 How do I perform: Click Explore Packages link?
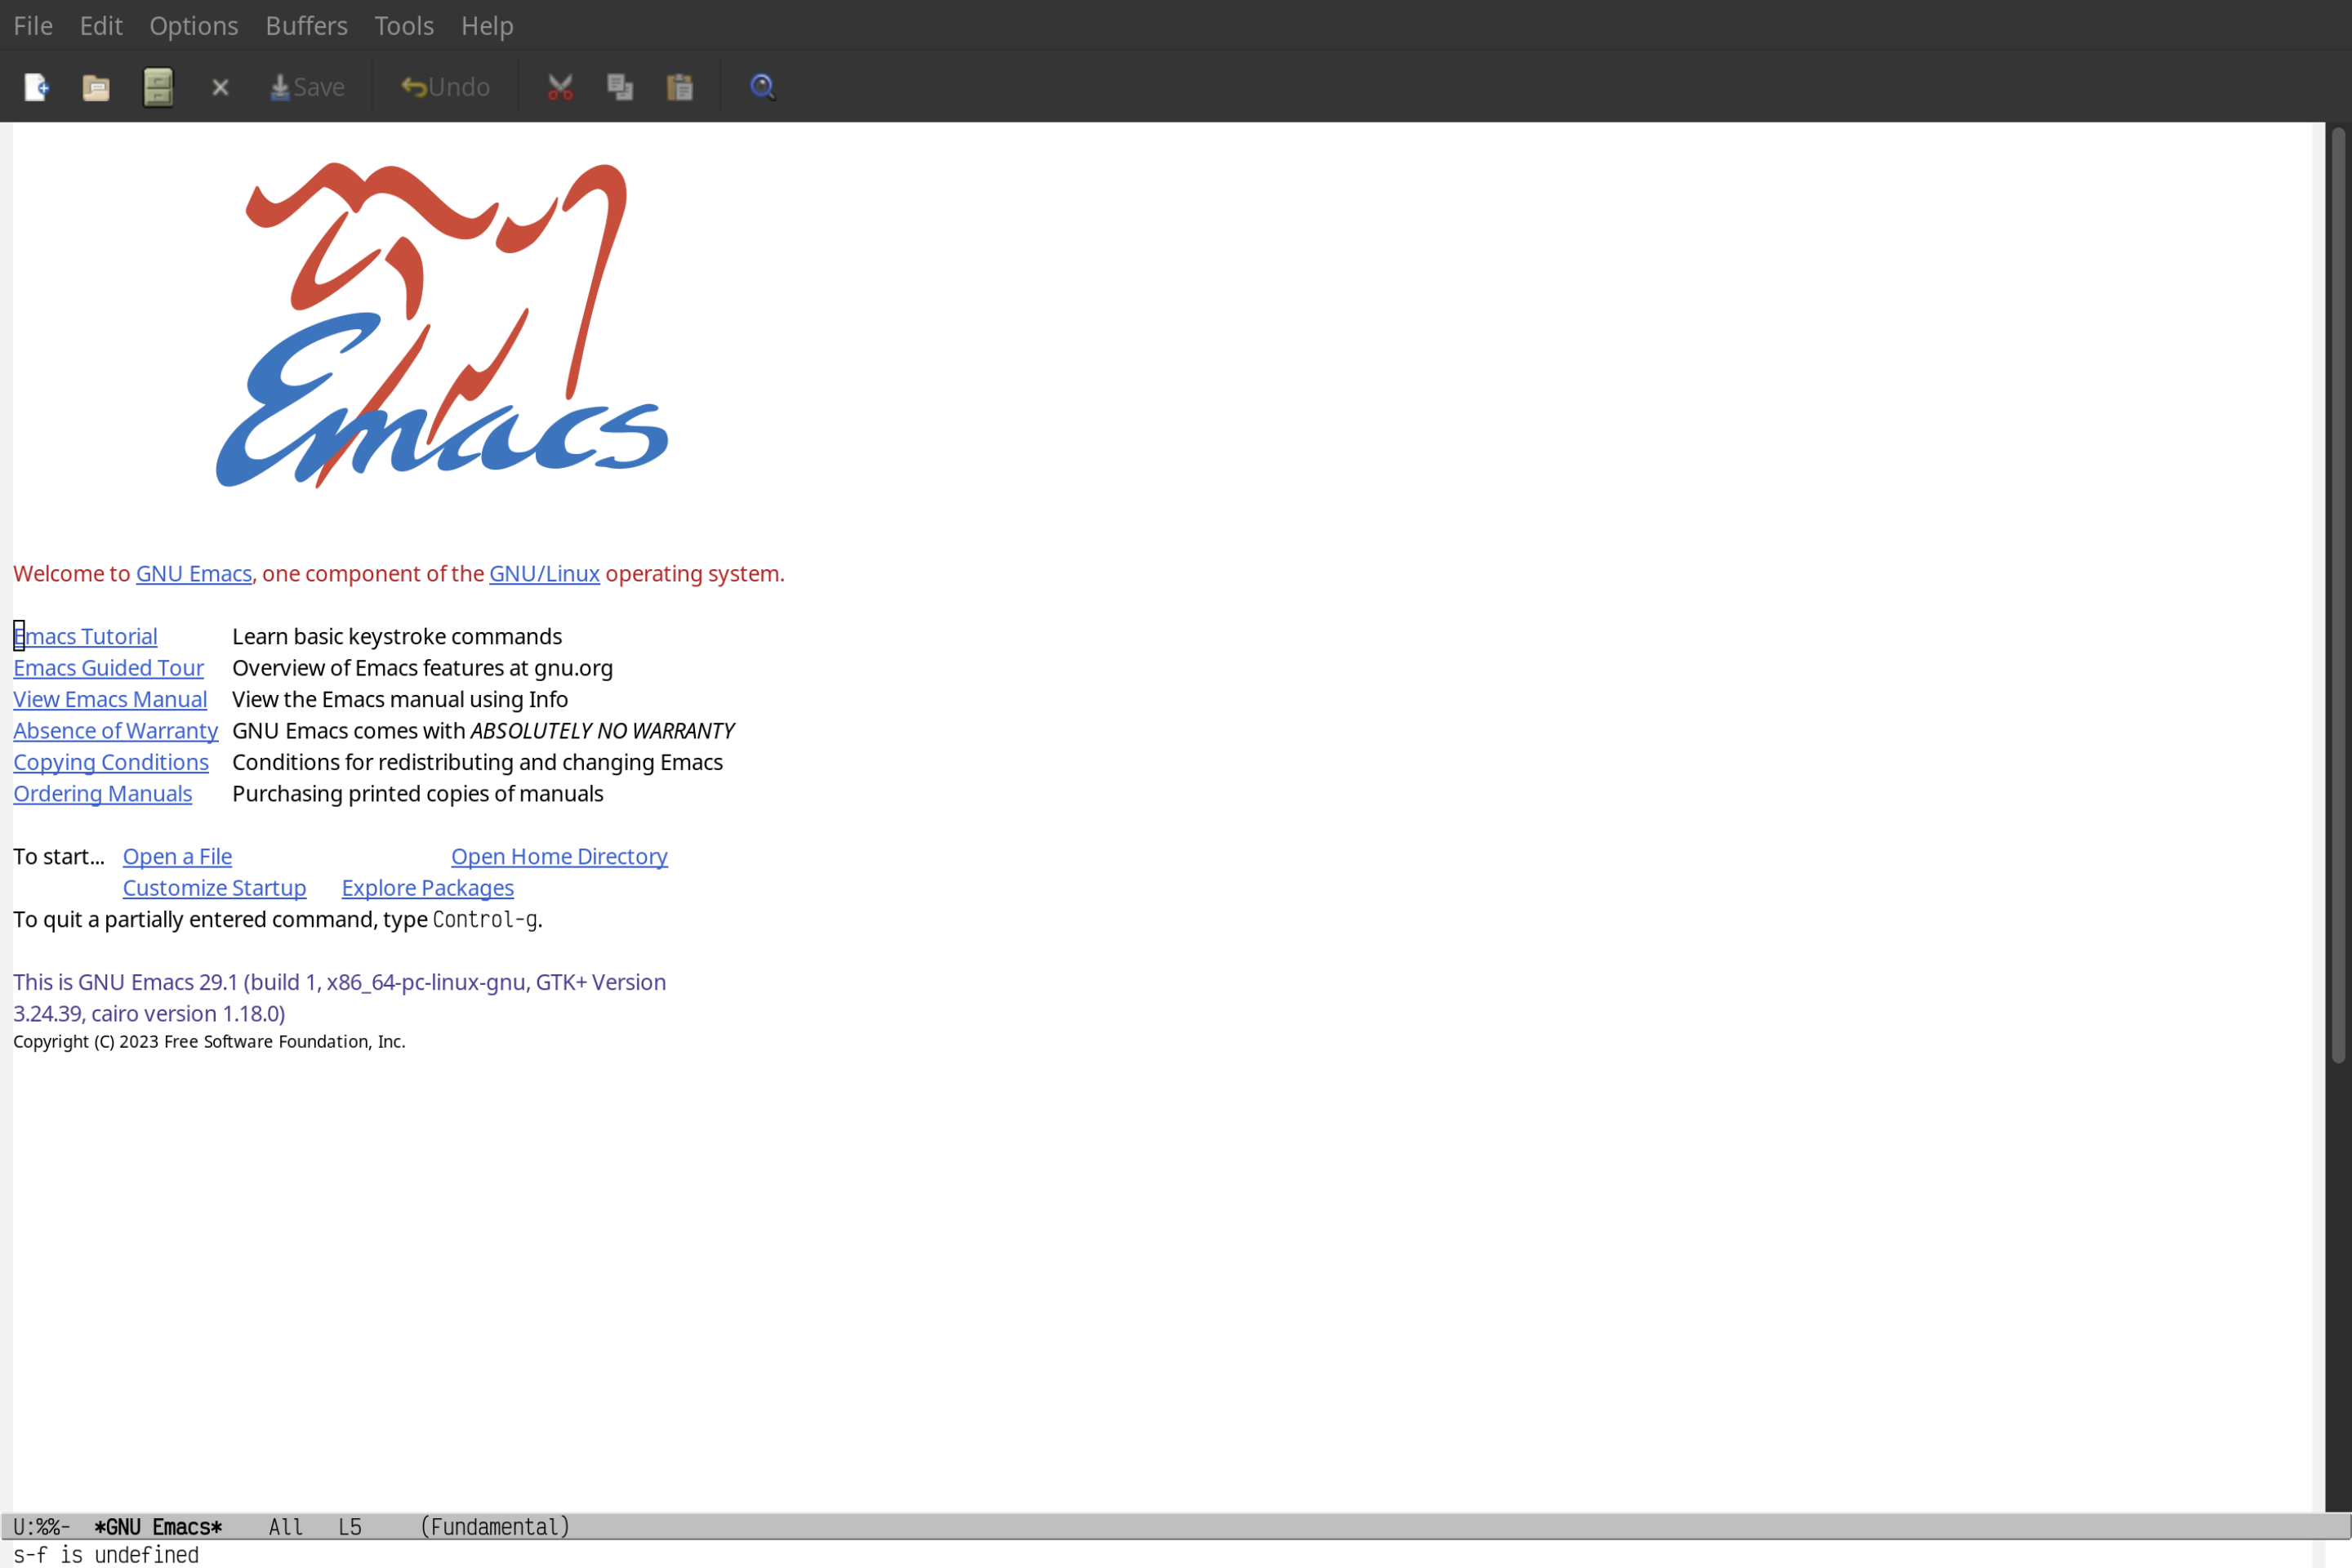pyautogui.click(x=427, y=887)
